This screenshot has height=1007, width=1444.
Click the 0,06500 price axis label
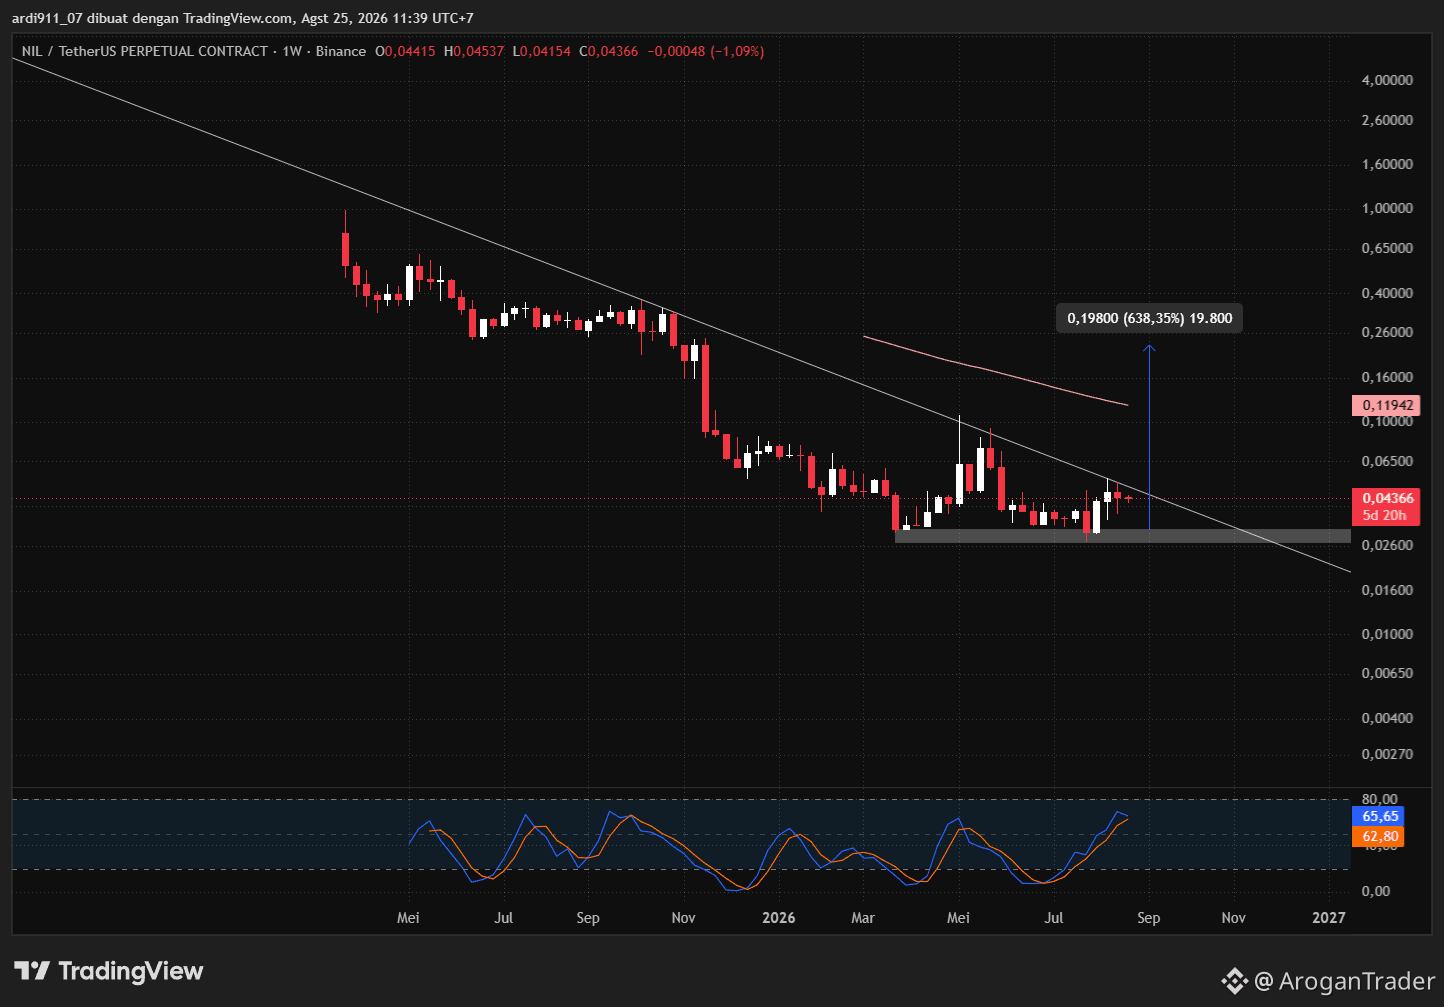1387,461
